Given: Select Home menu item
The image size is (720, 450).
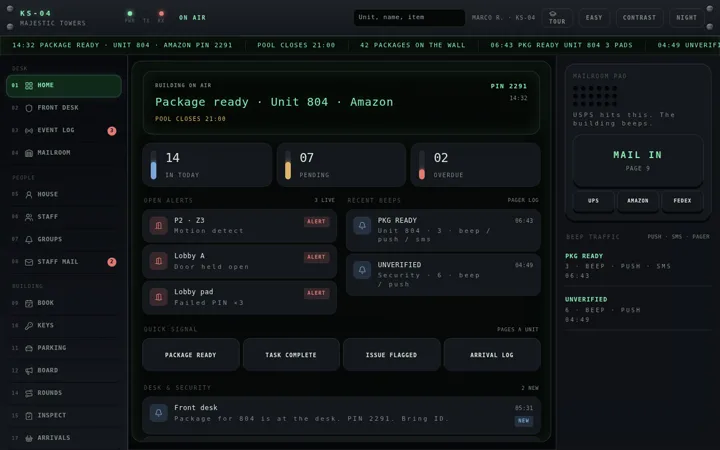Looking at the screenshot, I should click(x=64, y=86).
